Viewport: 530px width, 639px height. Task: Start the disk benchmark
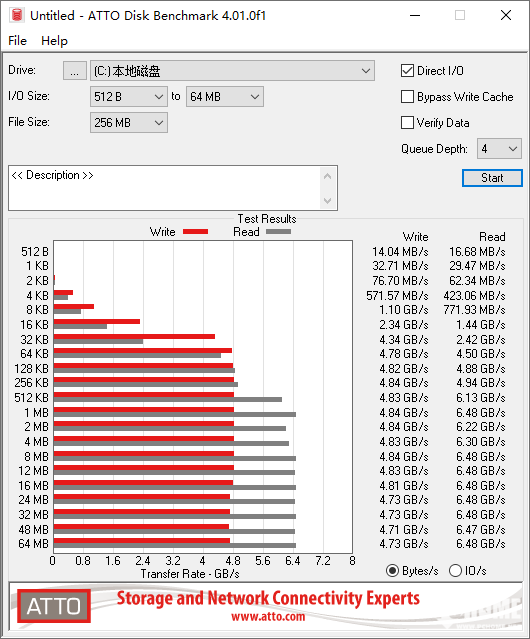pyautogui.click(x=492, y=178)
